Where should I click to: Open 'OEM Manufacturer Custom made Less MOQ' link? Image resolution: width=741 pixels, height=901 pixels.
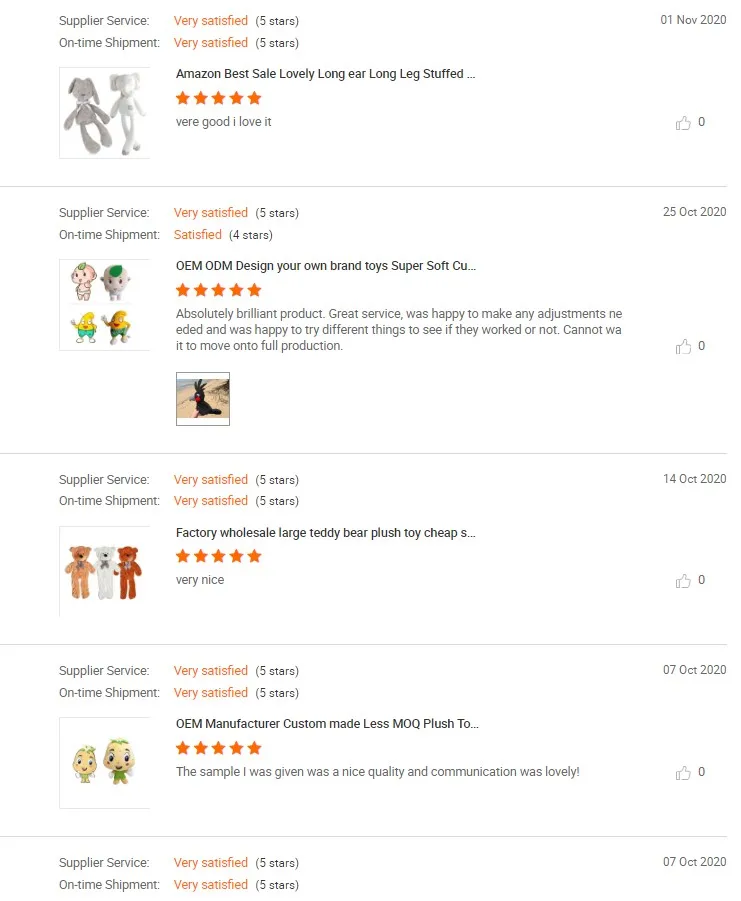pyautogui.click(x=327, y=724)
